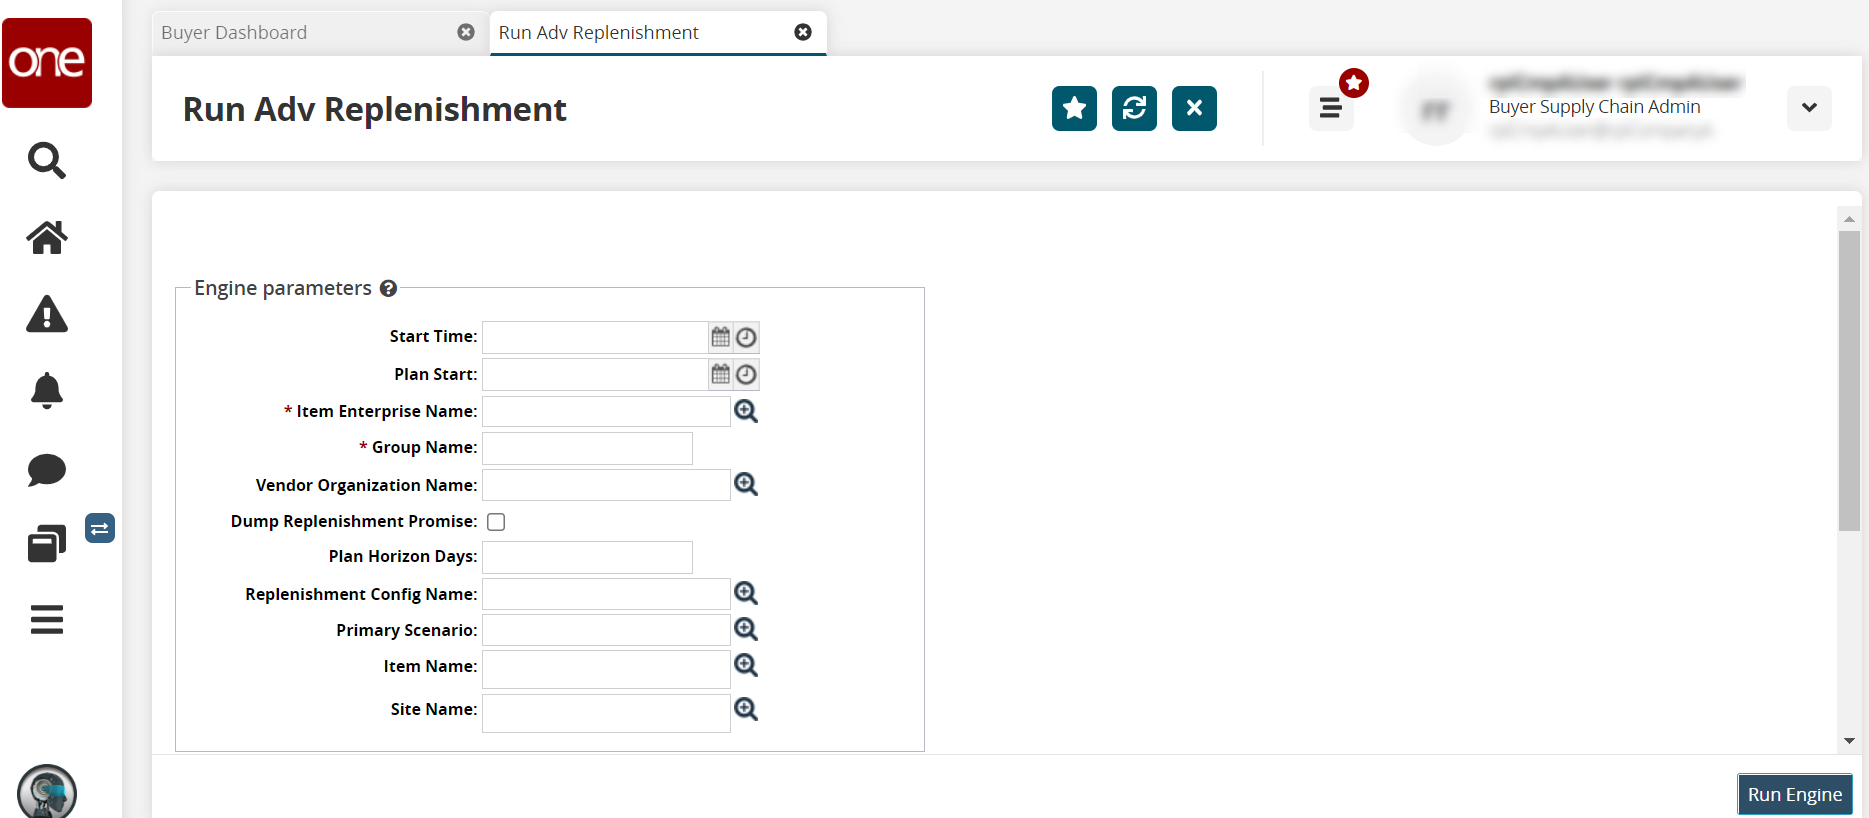Expand the user profile dropdown
The height and width of the screenshot is (818, 1869).
[x=1809, y=108]
